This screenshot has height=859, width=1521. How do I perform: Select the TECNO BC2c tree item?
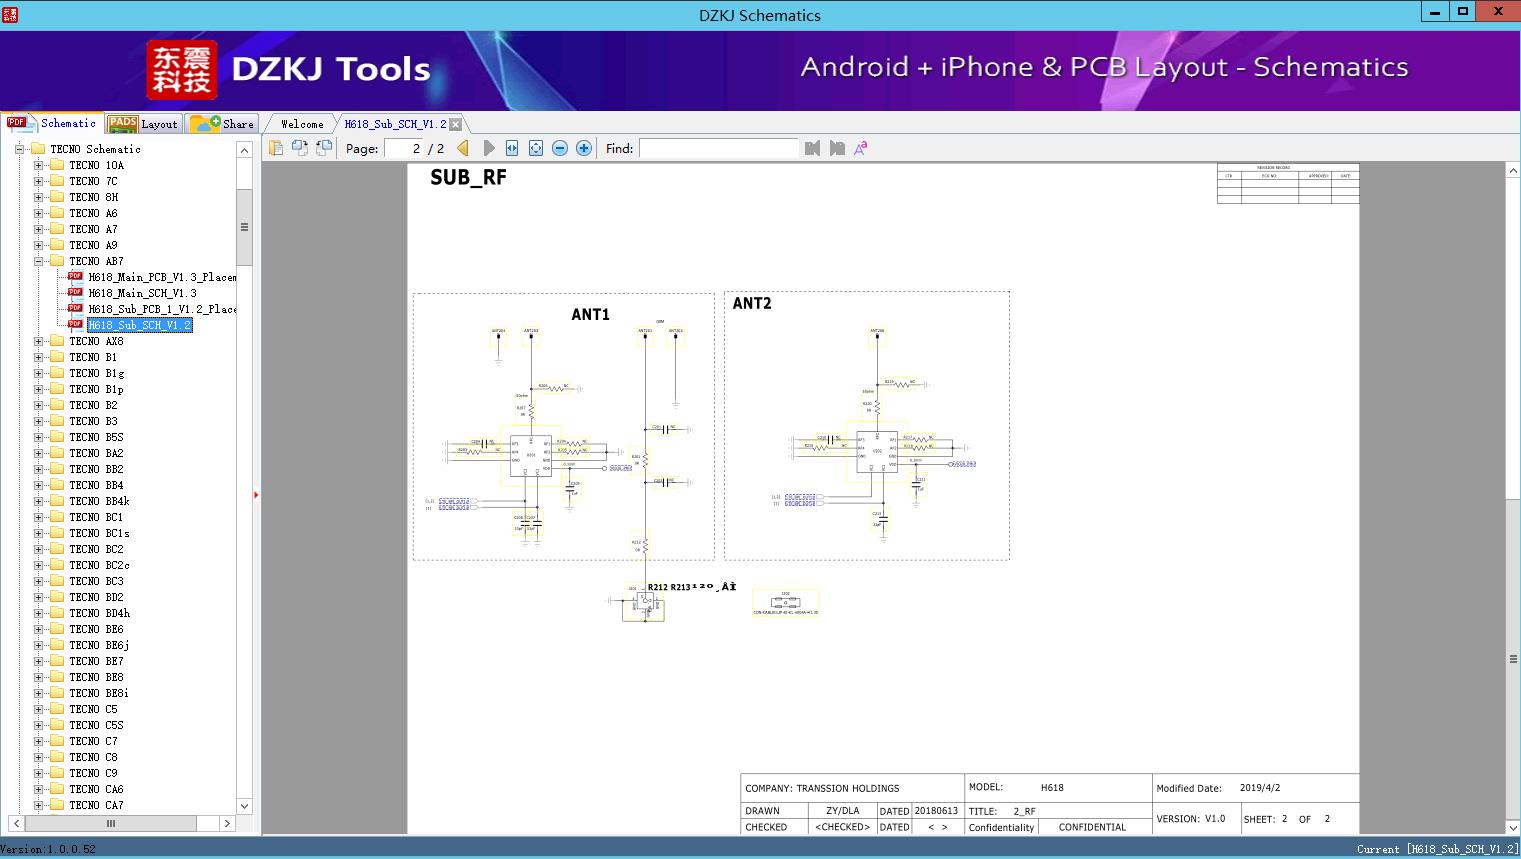99,565
